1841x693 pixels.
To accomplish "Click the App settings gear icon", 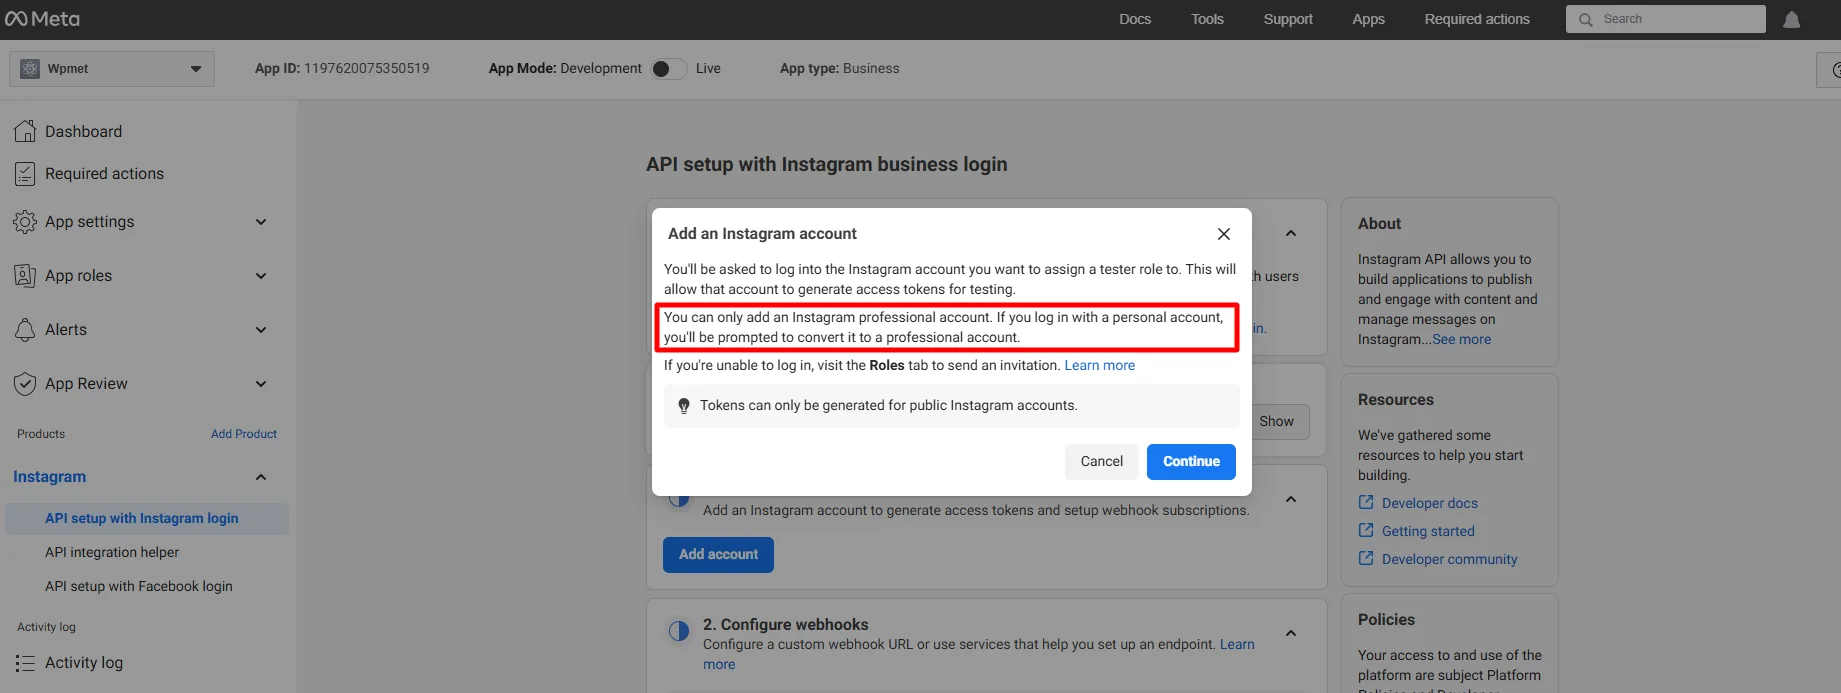I will (x=25, y=222).
